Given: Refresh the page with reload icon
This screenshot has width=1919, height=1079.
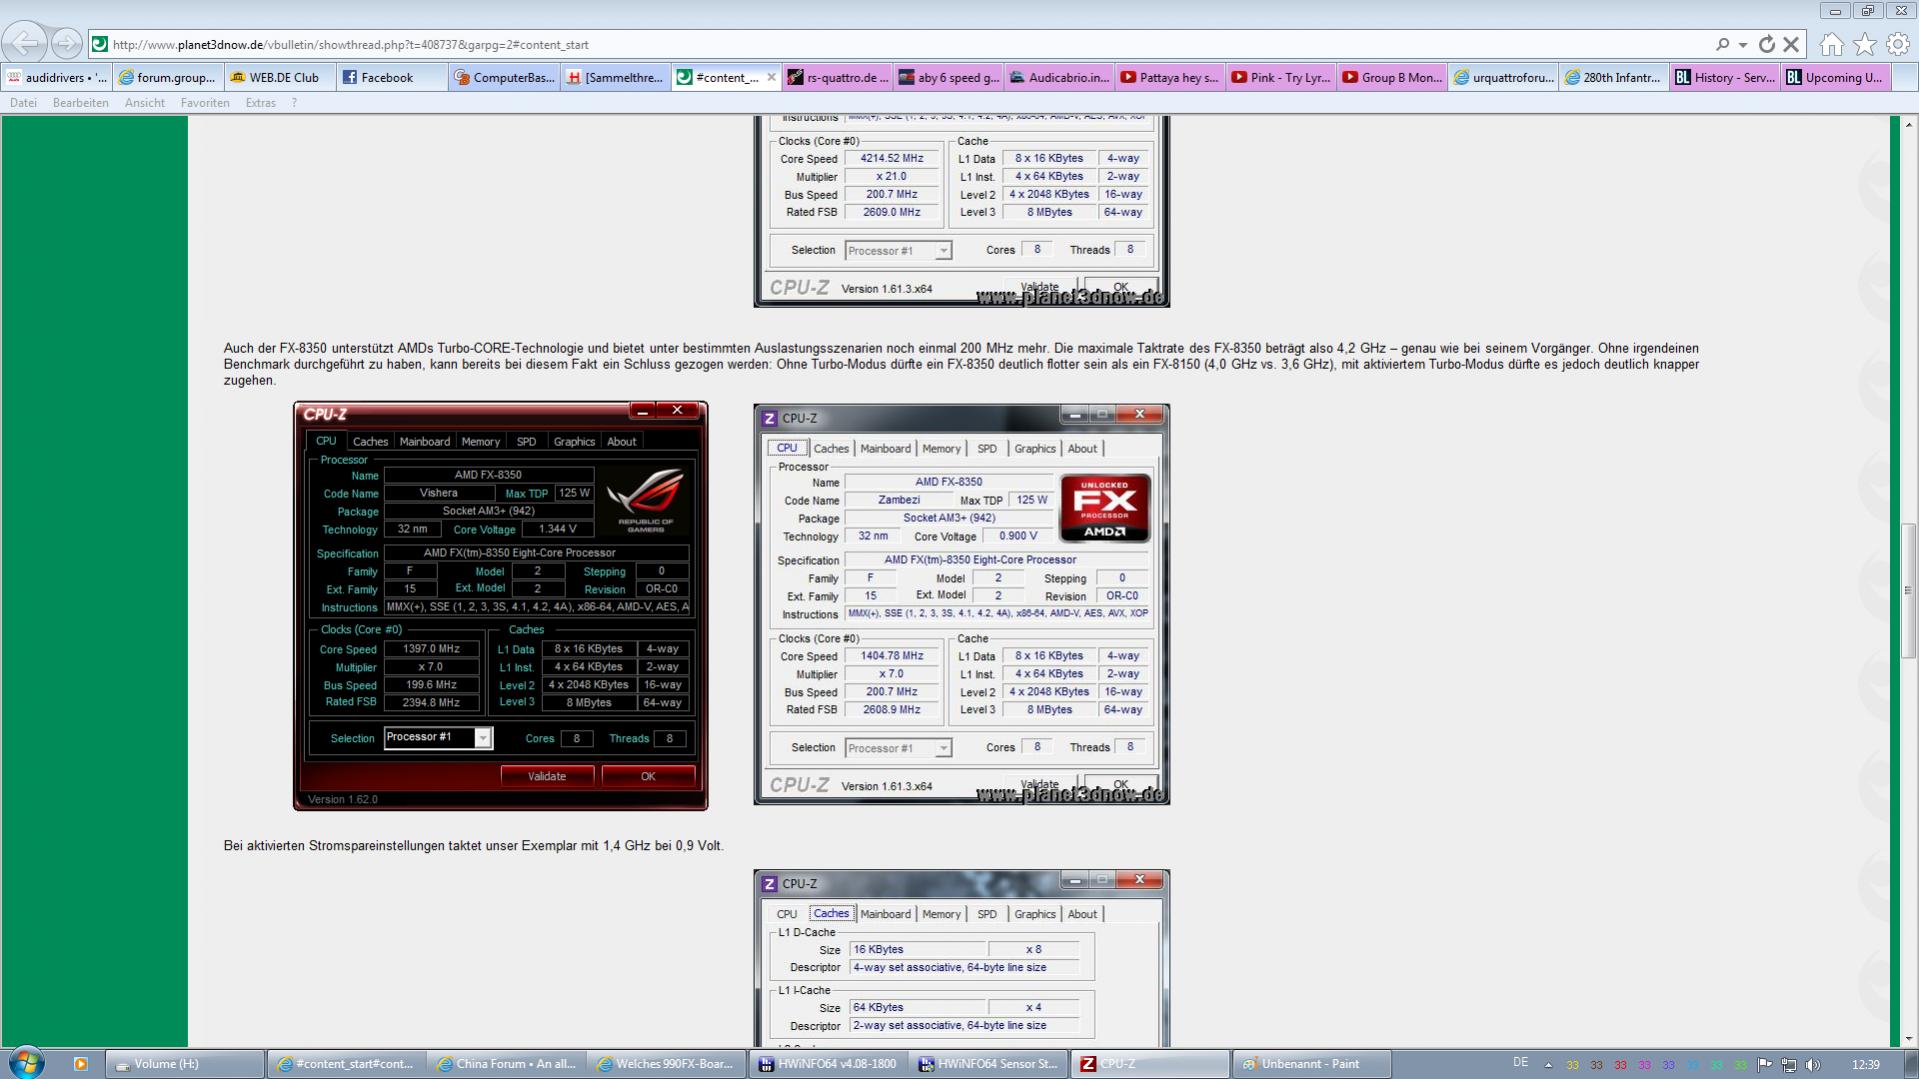Looking at the screenshot, I should [1767, 44].
